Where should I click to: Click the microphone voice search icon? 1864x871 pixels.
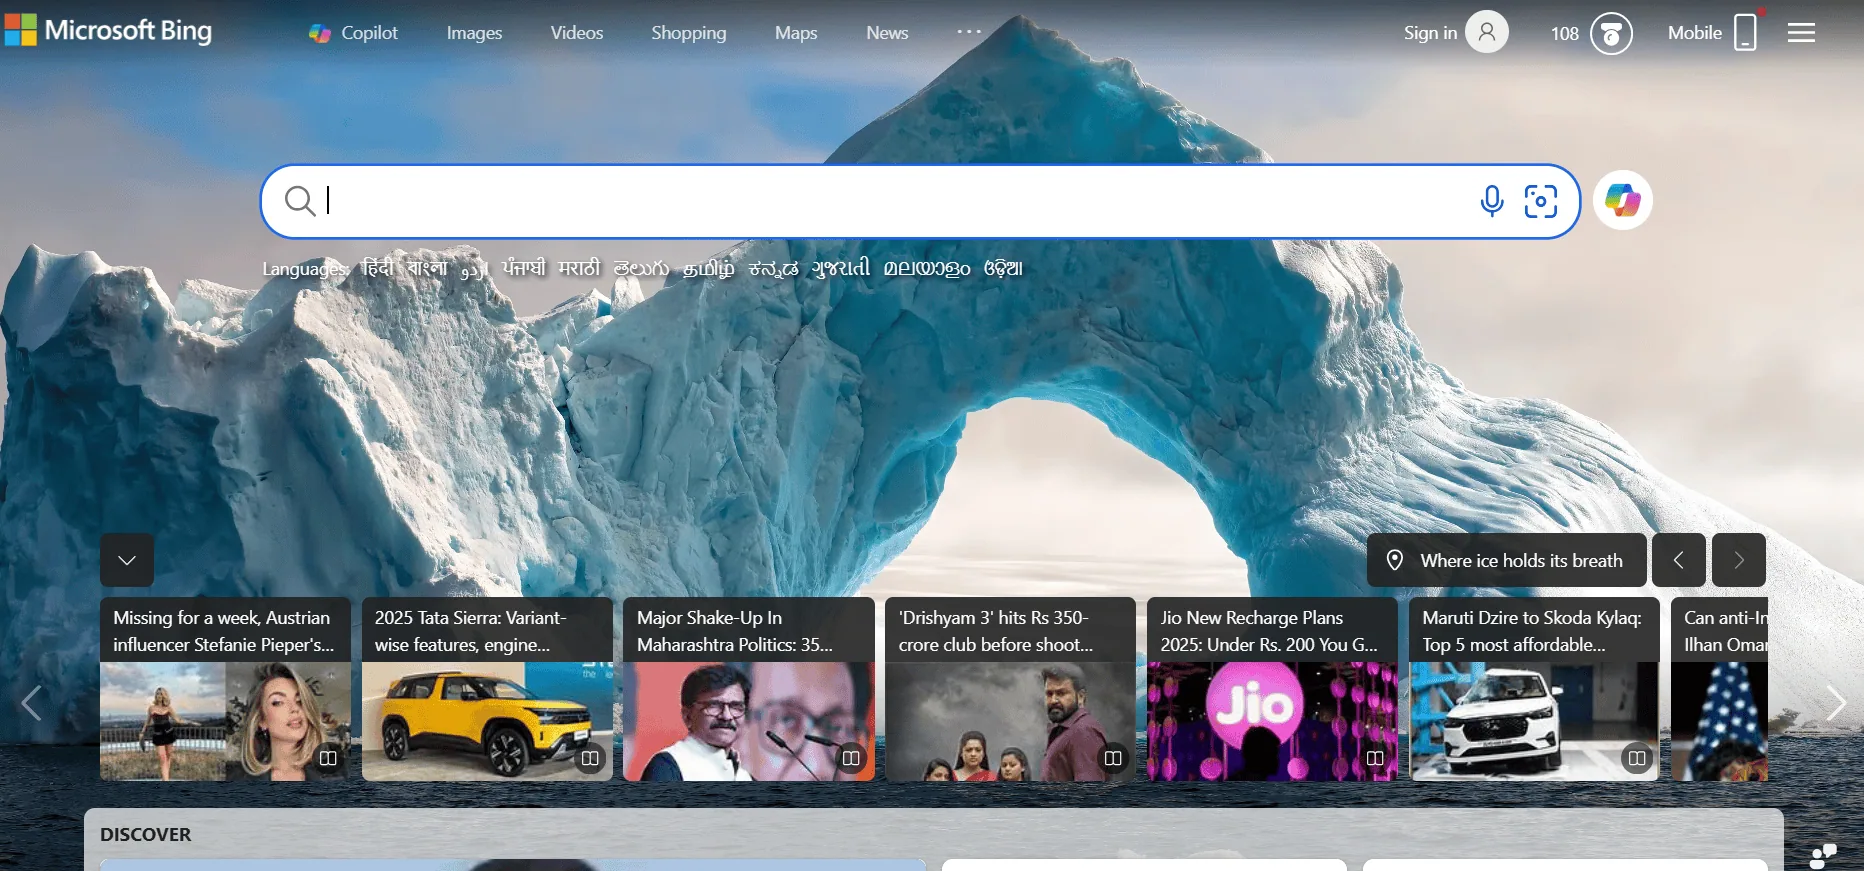click(x=1491, y=201)
